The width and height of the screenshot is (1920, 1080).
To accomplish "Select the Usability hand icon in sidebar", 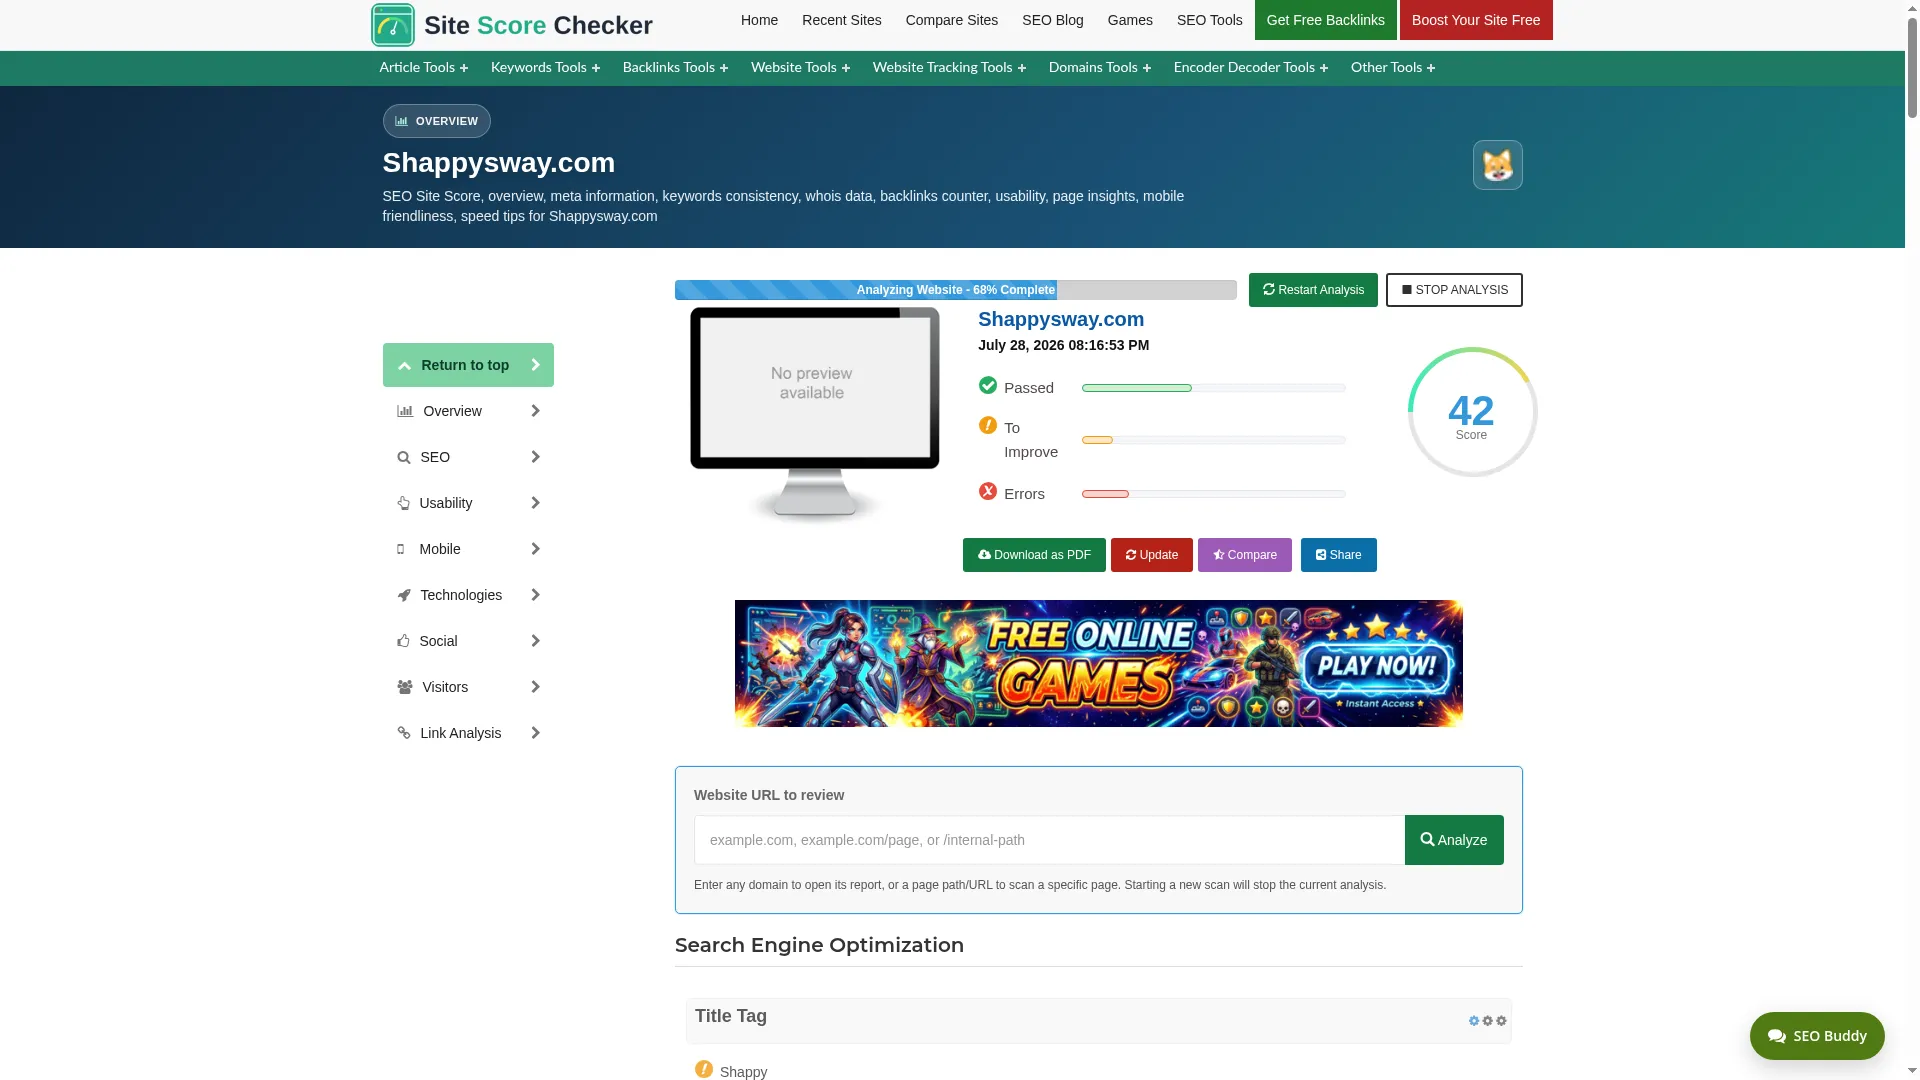I will [403, 503].
